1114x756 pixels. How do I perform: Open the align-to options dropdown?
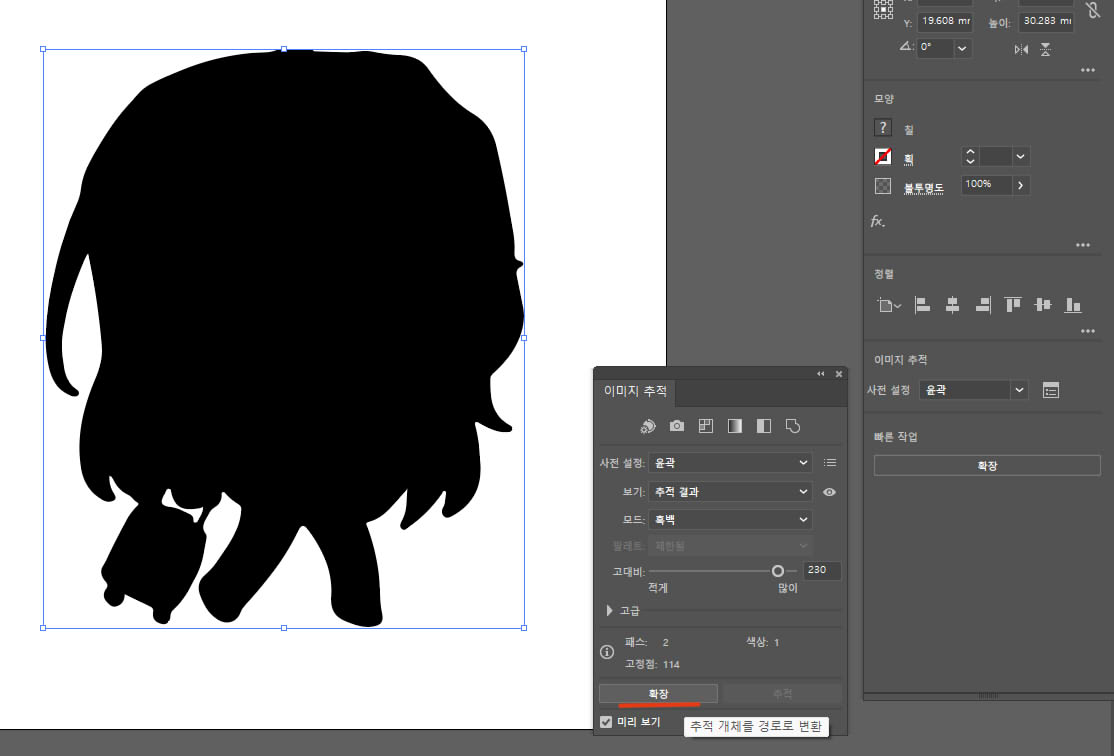click(889, 306)
